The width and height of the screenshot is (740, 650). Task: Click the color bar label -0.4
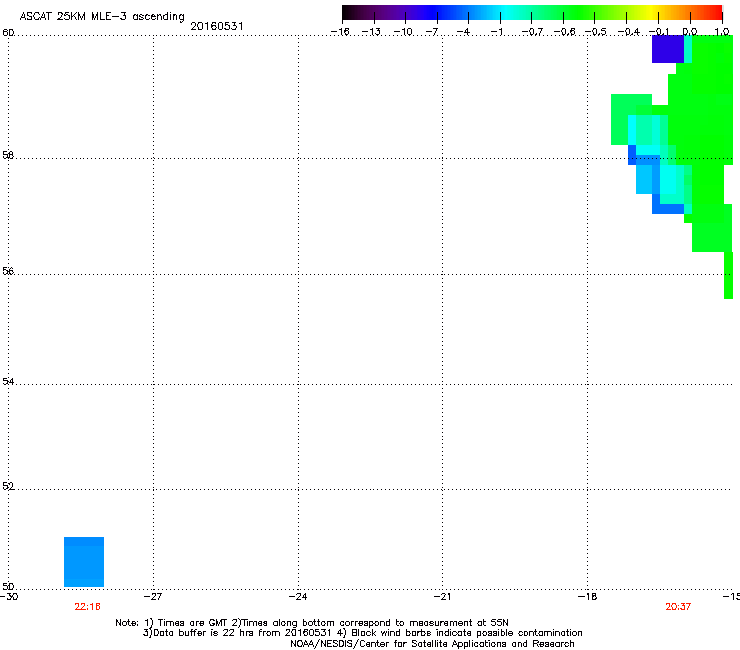click(x=628, y=32)
